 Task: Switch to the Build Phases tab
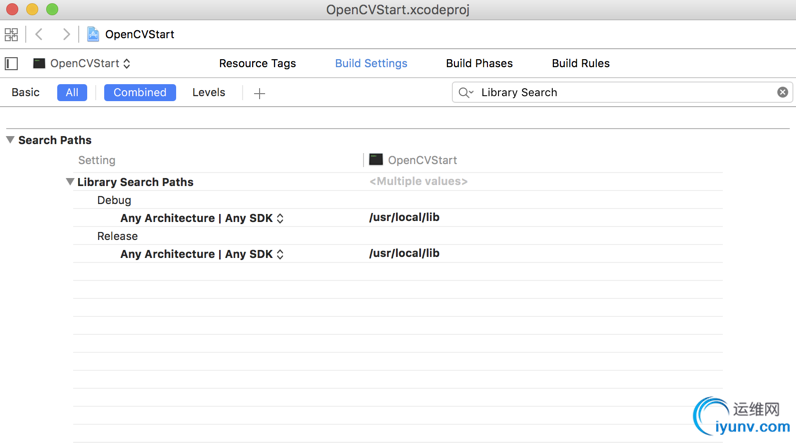[x=479, y=63]
